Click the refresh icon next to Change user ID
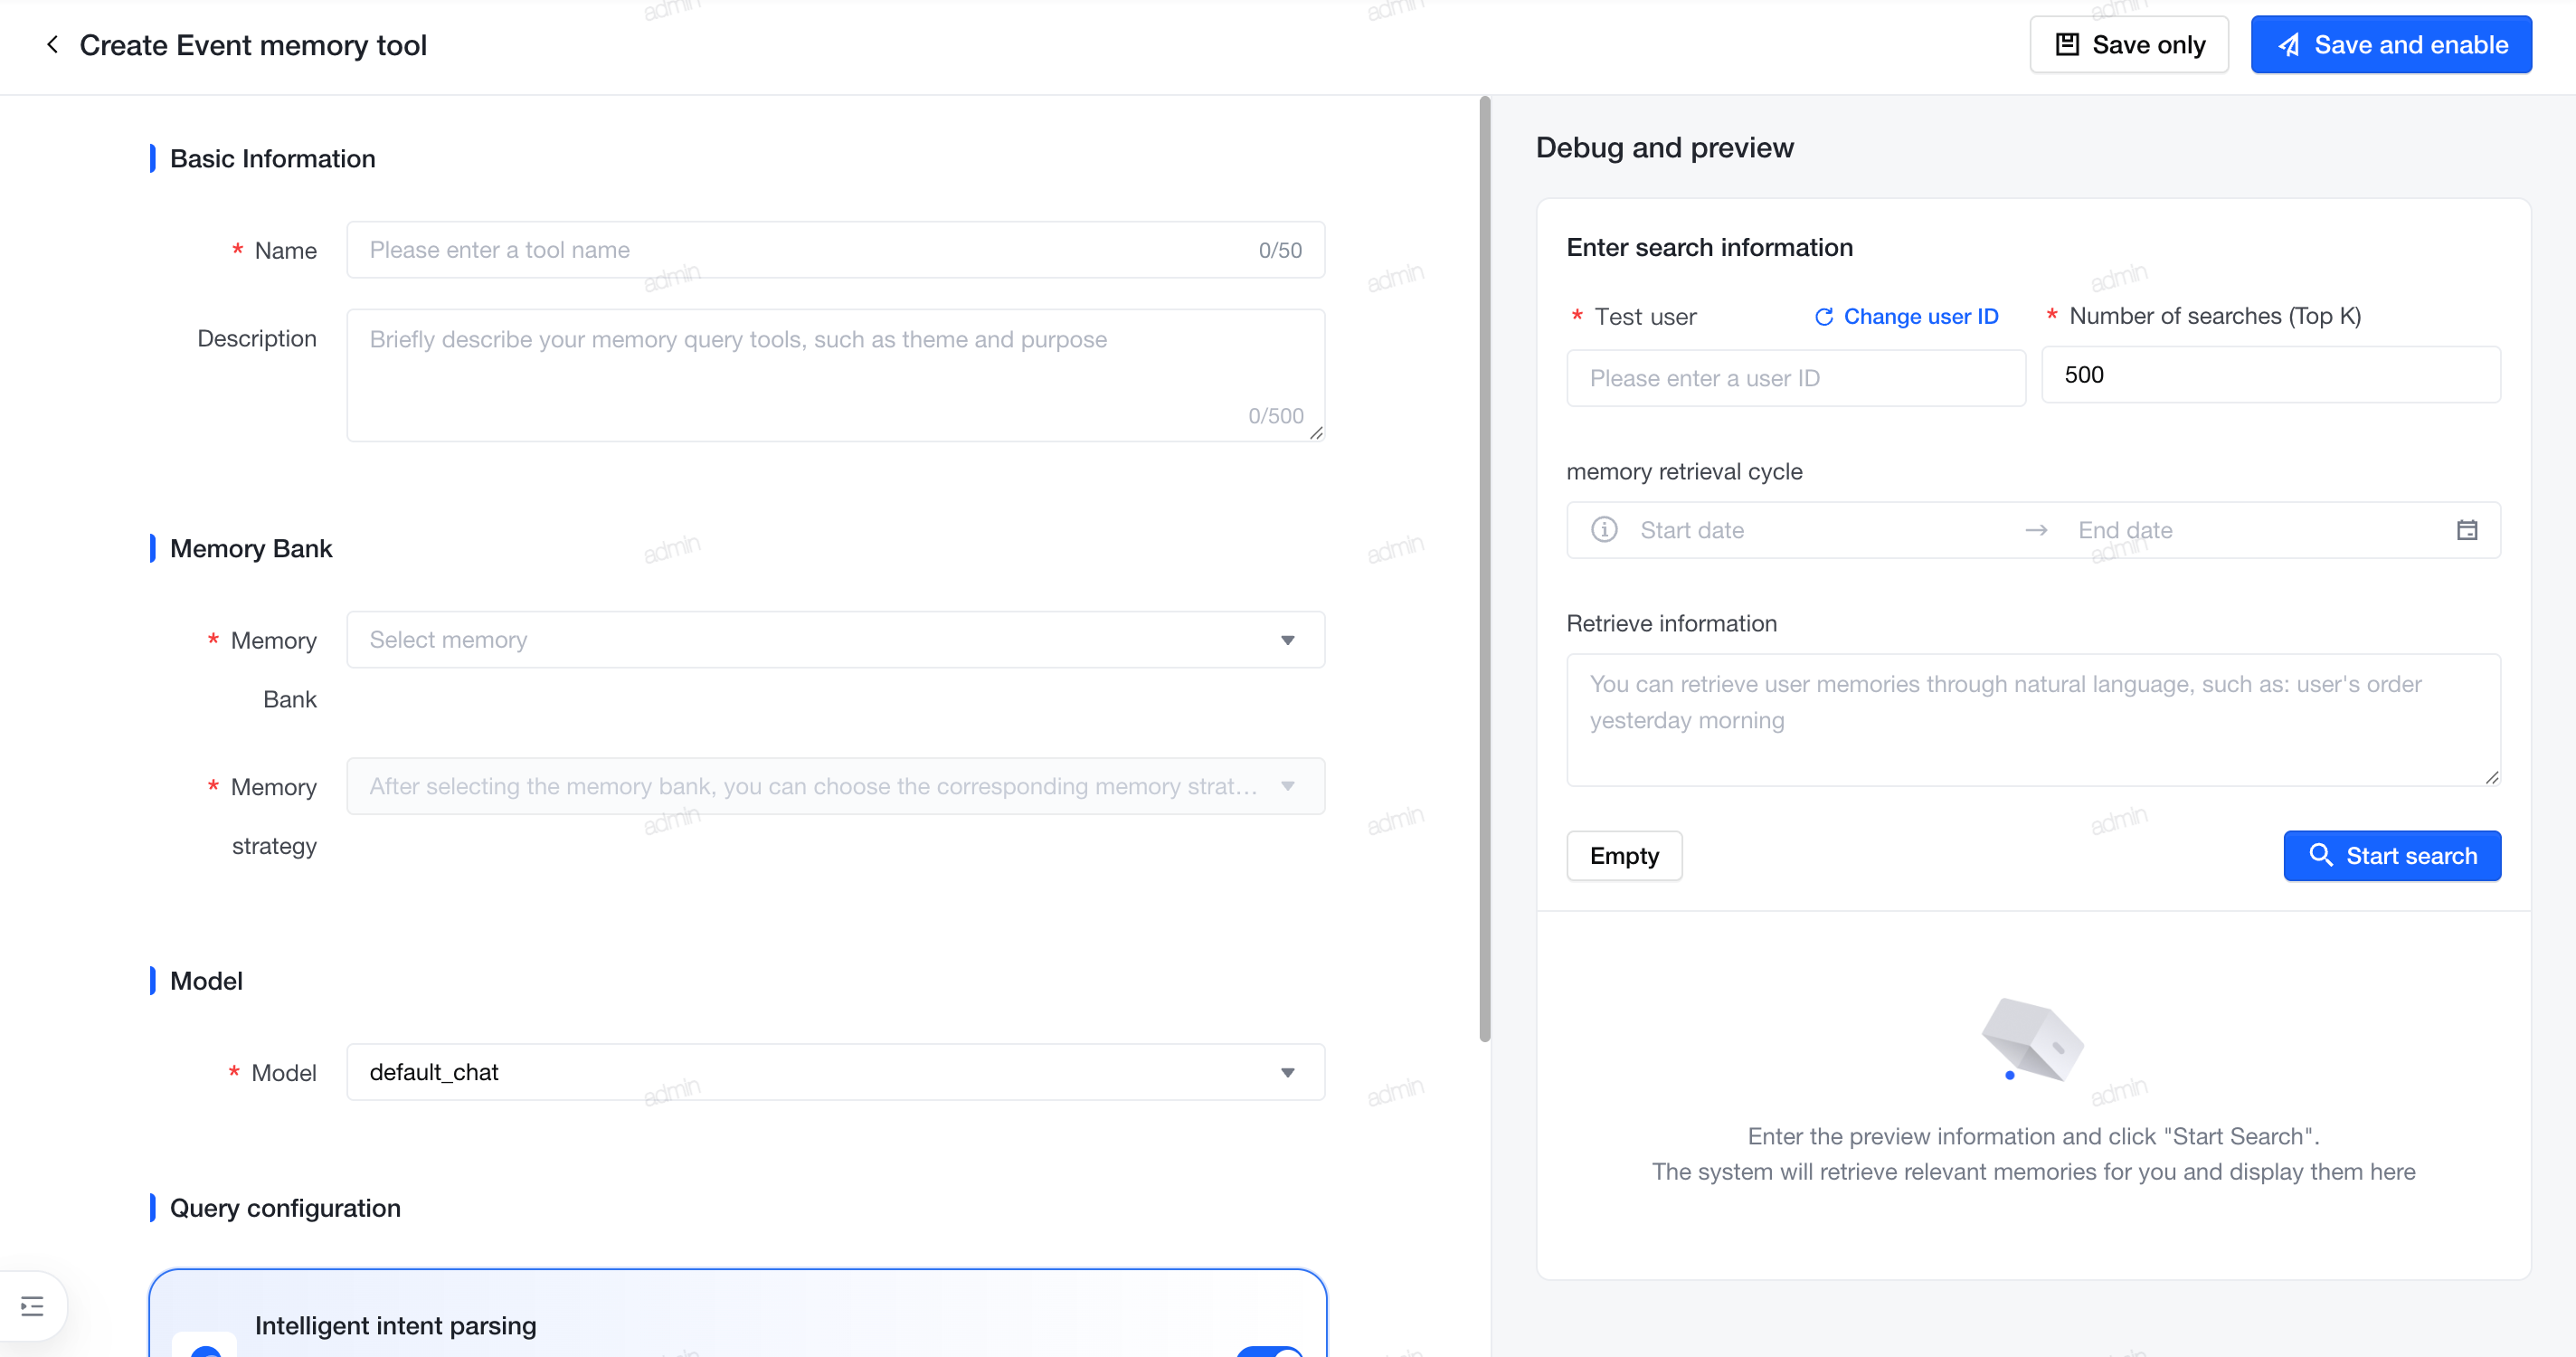The image size is (2576, 1357). pyautogui.click(x=1823, y=317)
